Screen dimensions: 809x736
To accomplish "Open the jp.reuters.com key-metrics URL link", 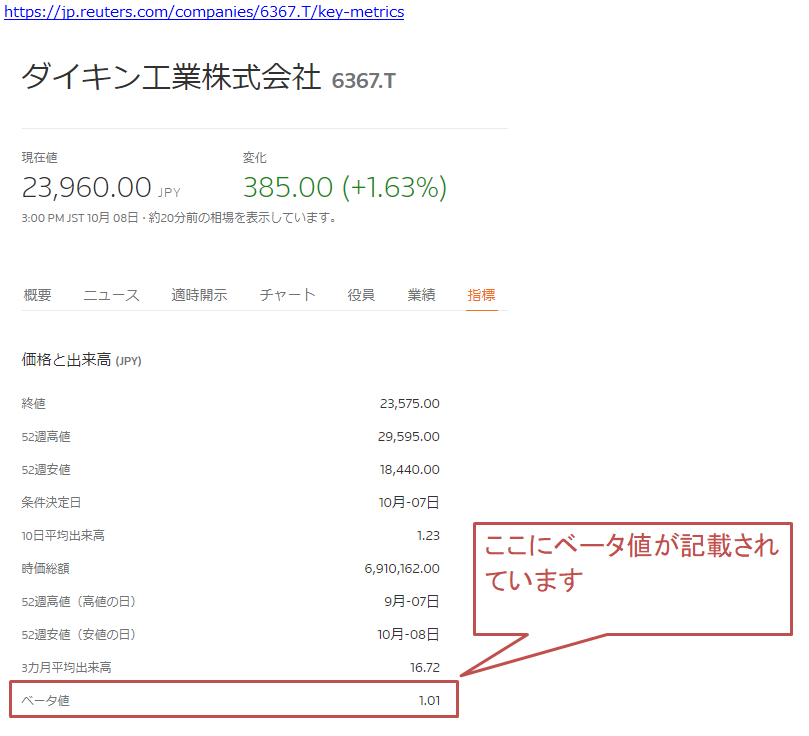I will 204,11.
